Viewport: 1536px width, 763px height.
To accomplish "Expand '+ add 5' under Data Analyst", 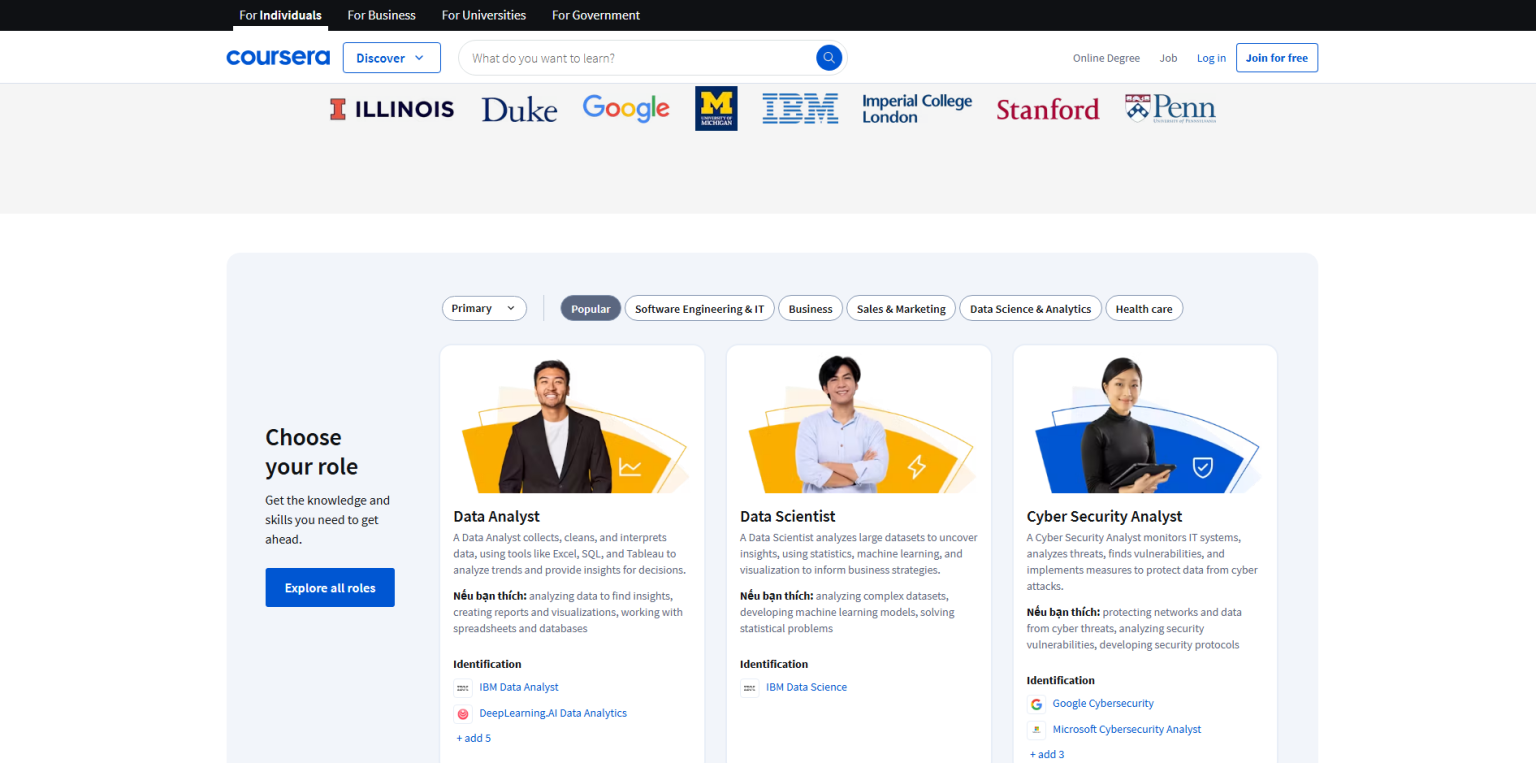I will point(474,738).
